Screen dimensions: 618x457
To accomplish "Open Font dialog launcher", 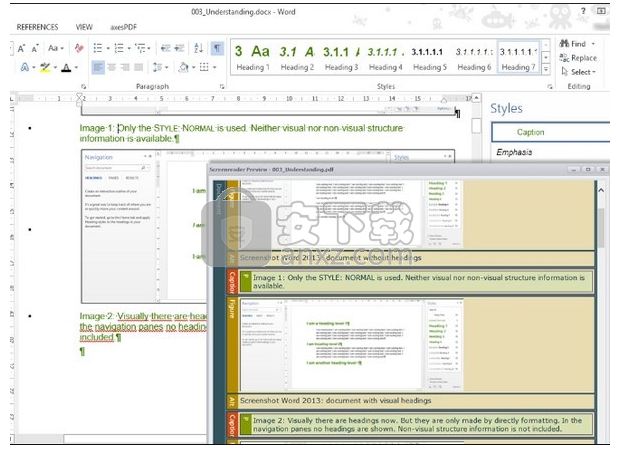I will coord(83,86).
